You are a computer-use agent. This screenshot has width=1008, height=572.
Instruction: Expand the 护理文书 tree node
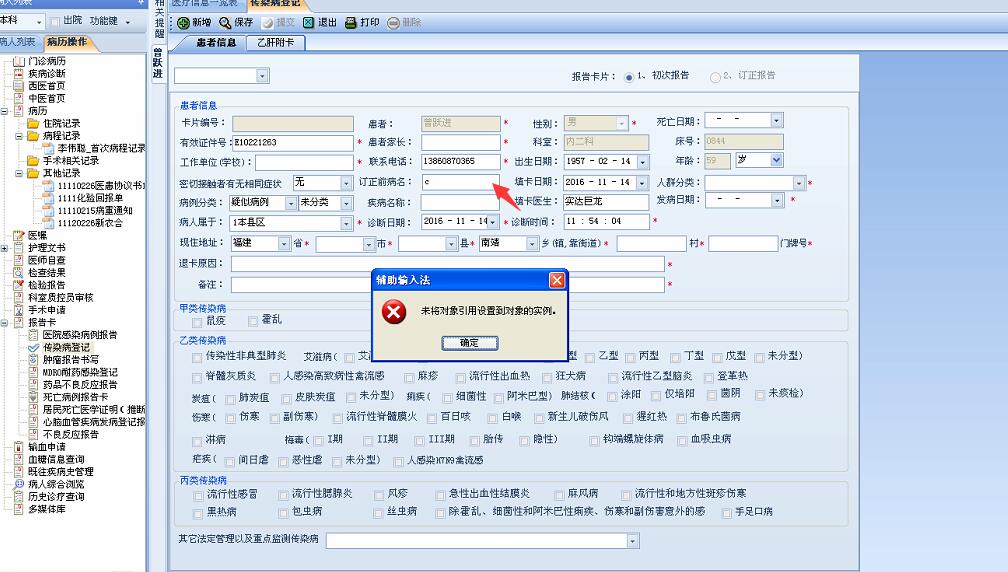pyautogui.click(x=4, y=248)
